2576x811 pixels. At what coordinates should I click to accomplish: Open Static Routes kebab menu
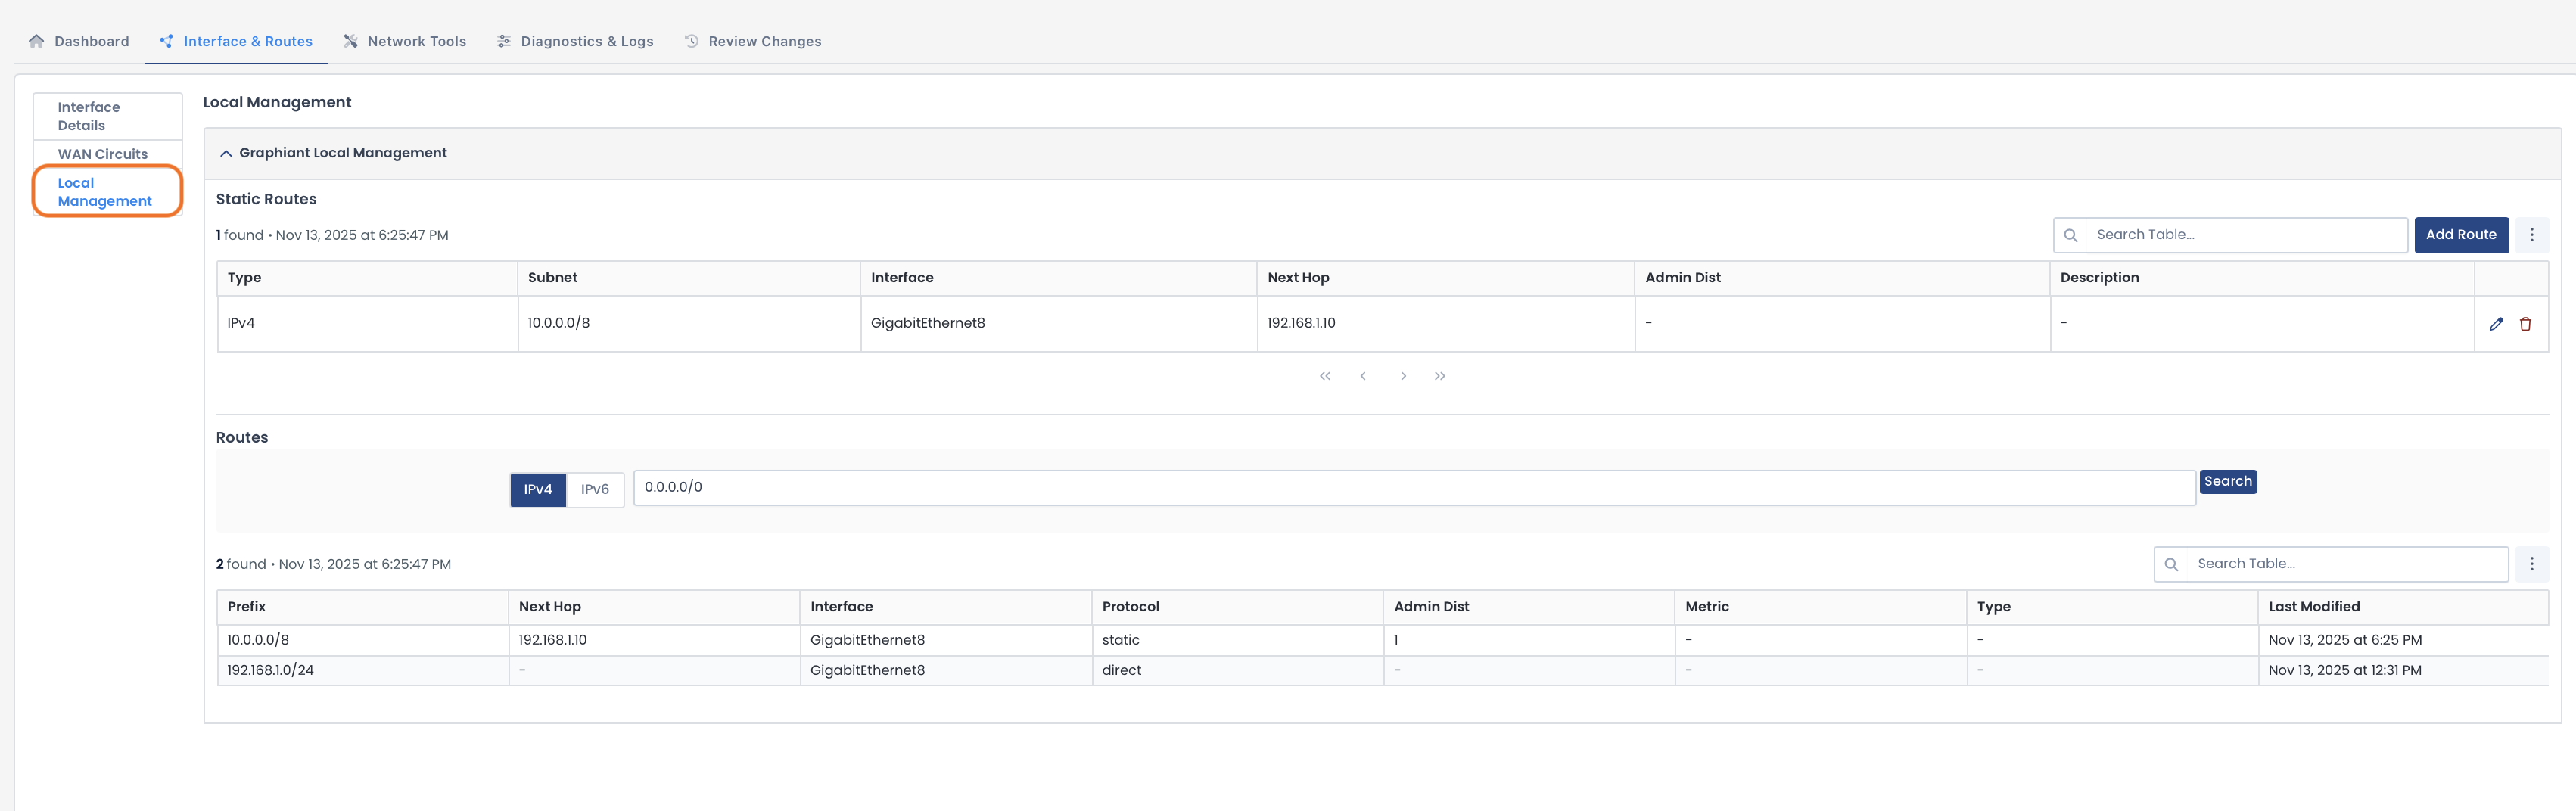coord(2532,235)
